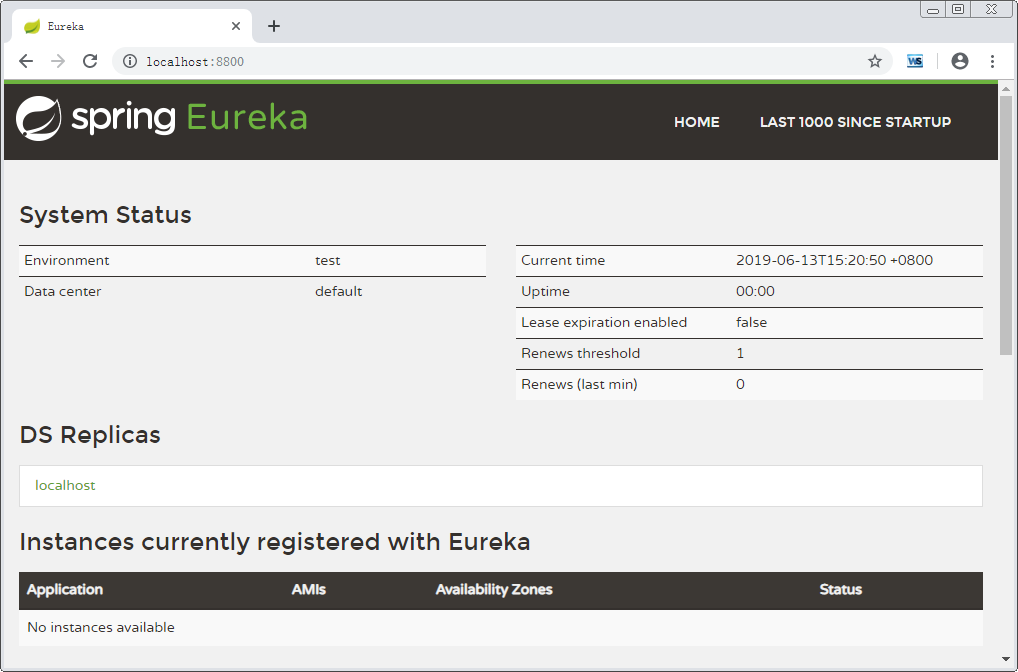Click the 'Instances currently registered with Eureka' heading

pos(275,541)
